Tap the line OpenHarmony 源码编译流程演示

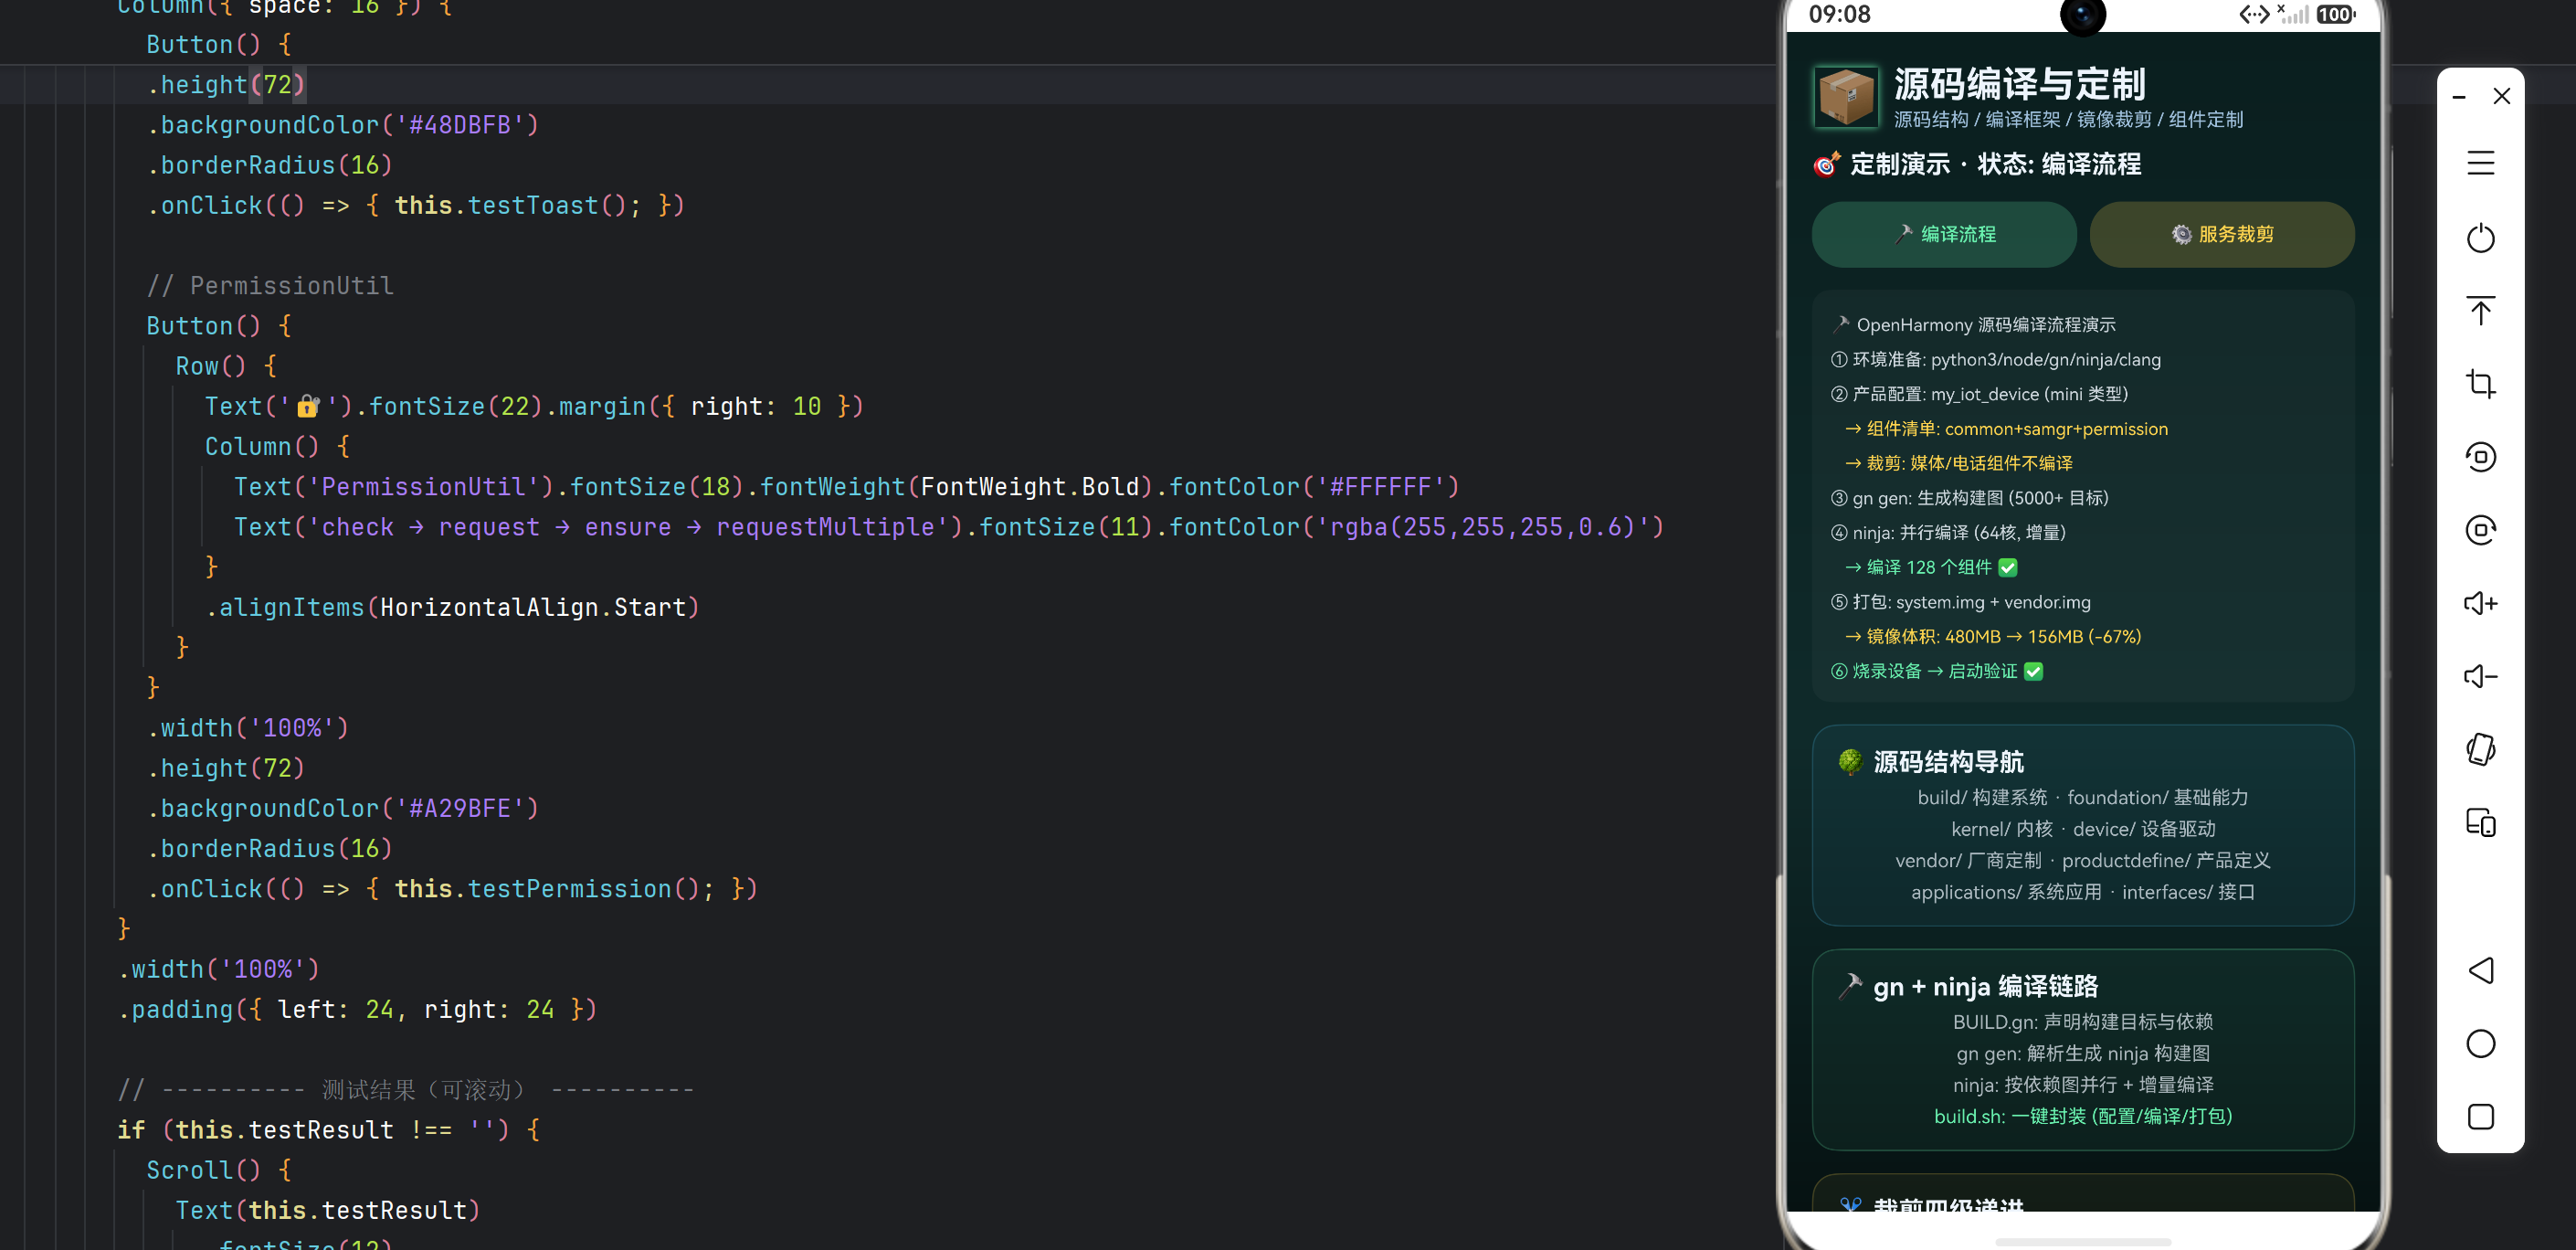pos(1973,325)
